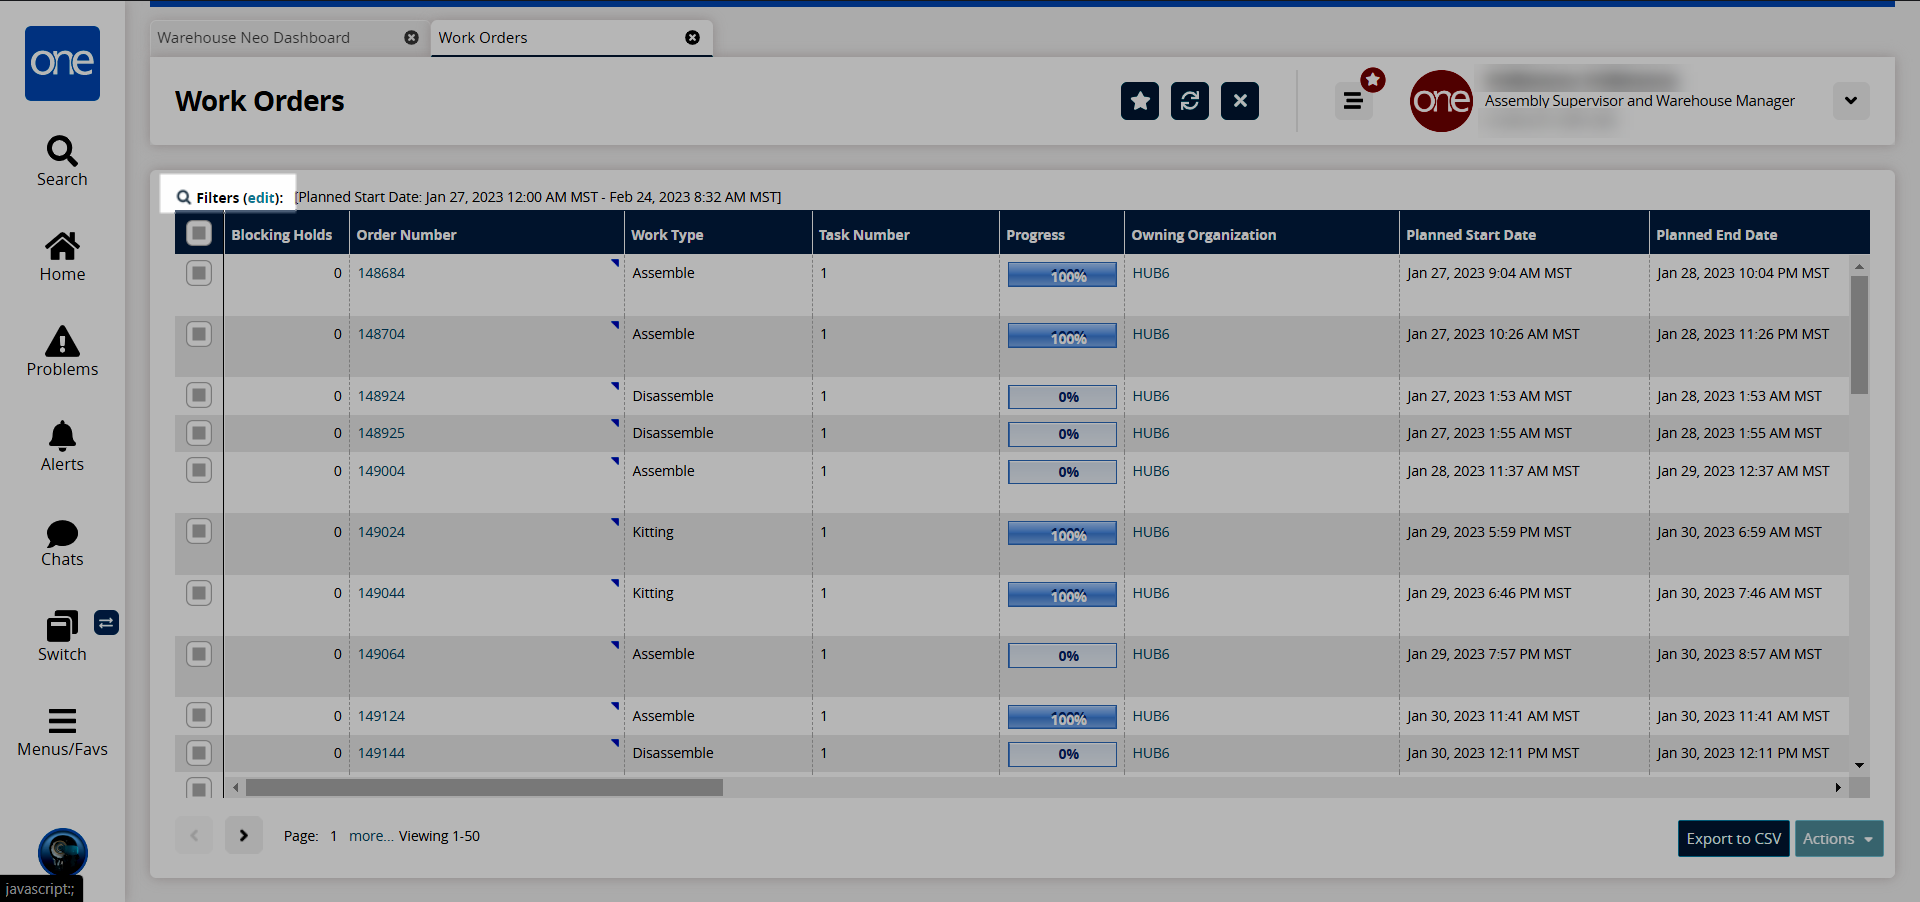Open the Search sidebar icon
Screen dimensions: 1920x902
(x=62, y=161)
